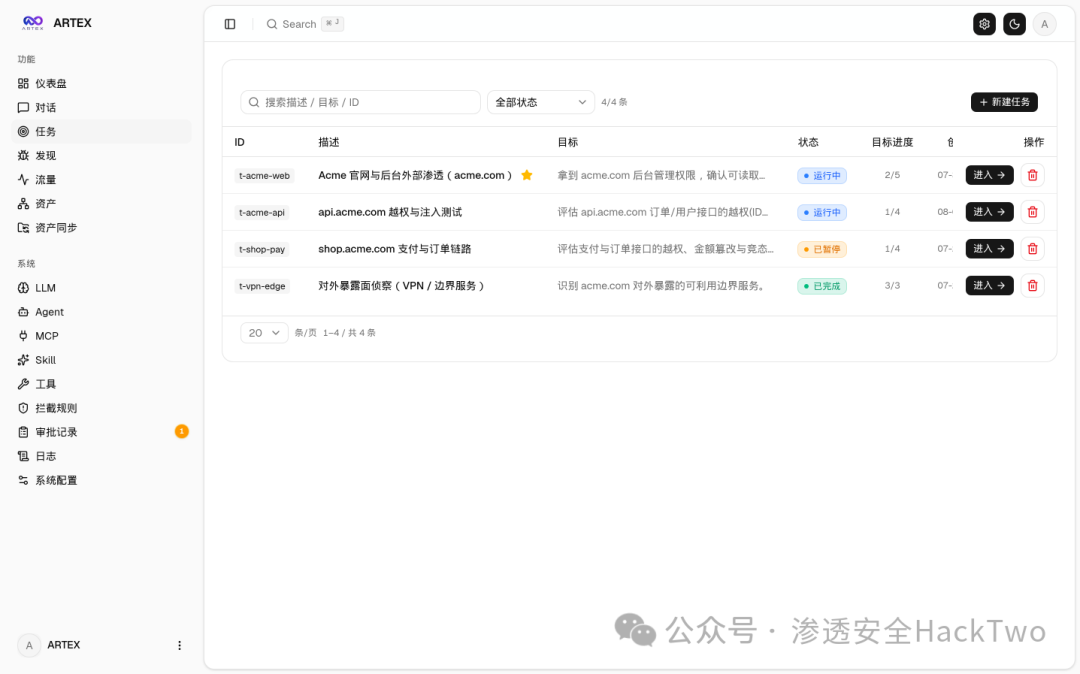
Task: Click the 2/5 progress value
Action: [892, 175]
